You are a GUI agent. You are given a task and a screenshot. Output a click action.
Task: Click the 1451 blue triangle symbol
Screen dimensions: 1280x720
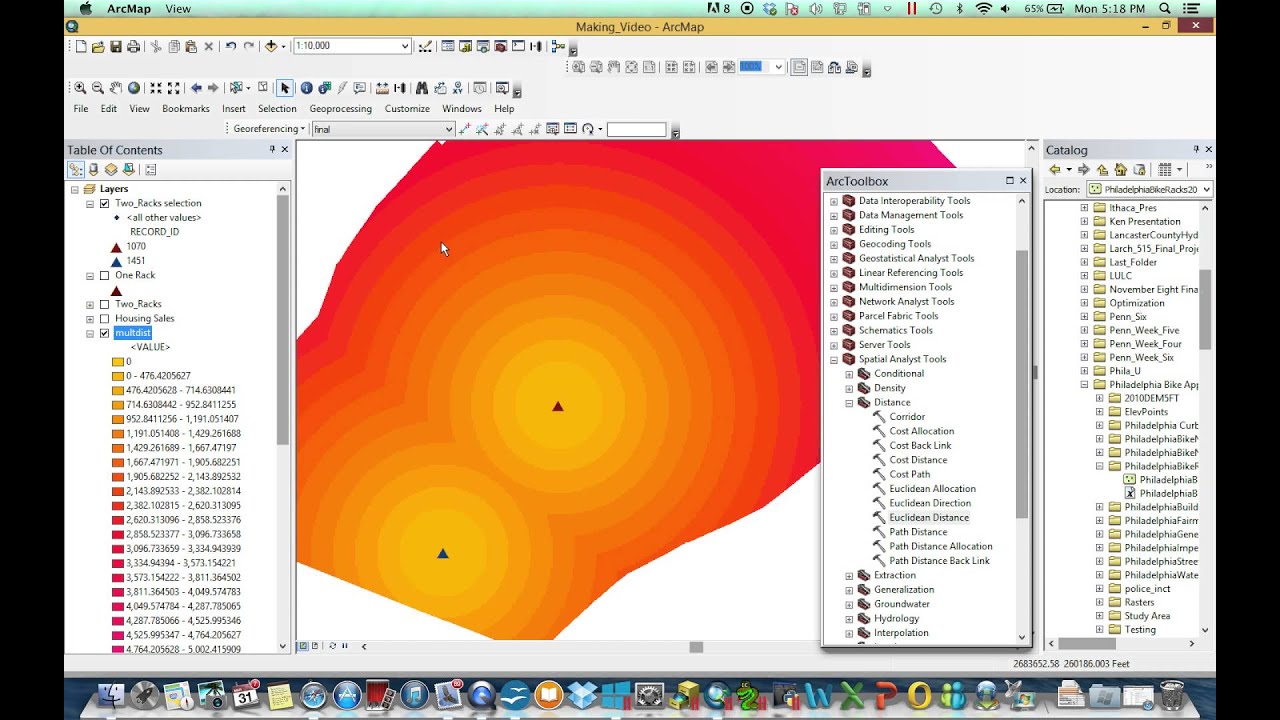coord(116,261)
